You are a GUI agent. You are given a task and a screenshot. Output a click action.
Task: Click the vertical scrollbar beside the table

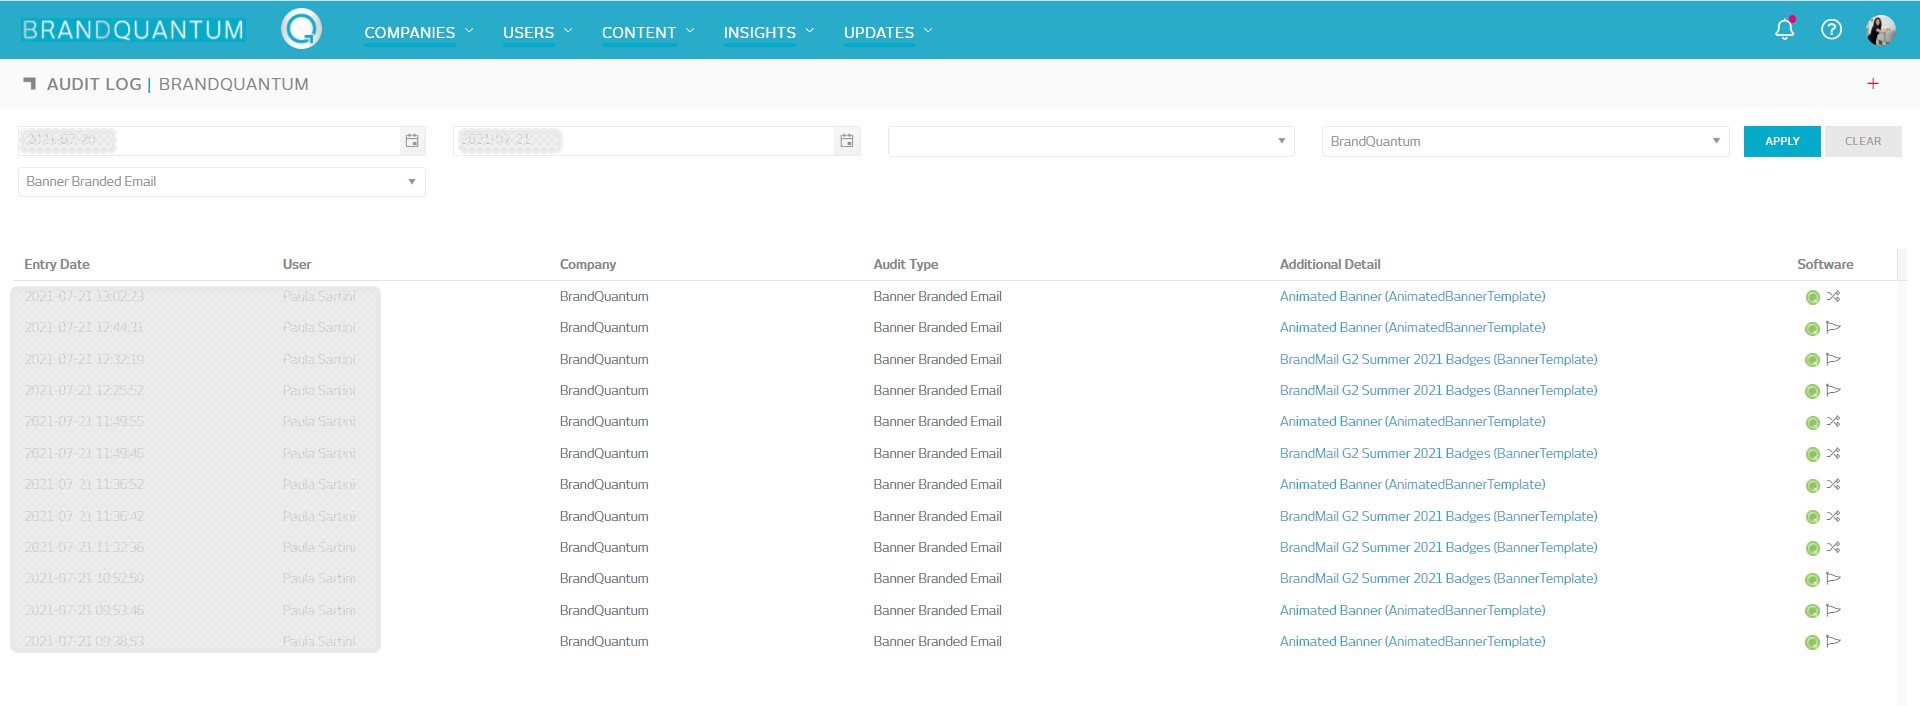pyautogui.click(x=1902, y=477)
